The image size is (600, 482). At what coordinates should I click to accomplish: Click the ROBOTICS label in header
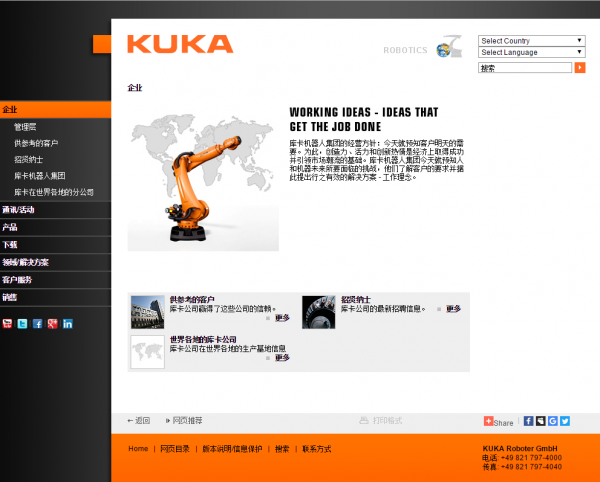click(405, 50)
